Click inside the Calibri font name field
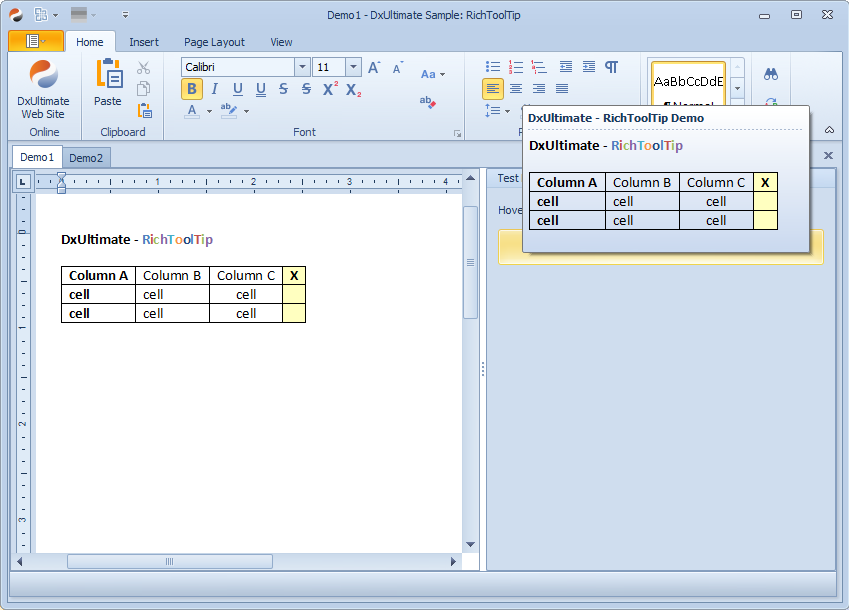849x610 pixels. (238, 67)
